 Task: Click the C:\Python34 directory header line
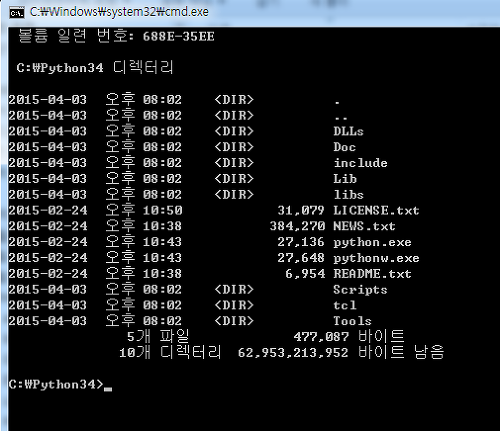pos(95,68)
